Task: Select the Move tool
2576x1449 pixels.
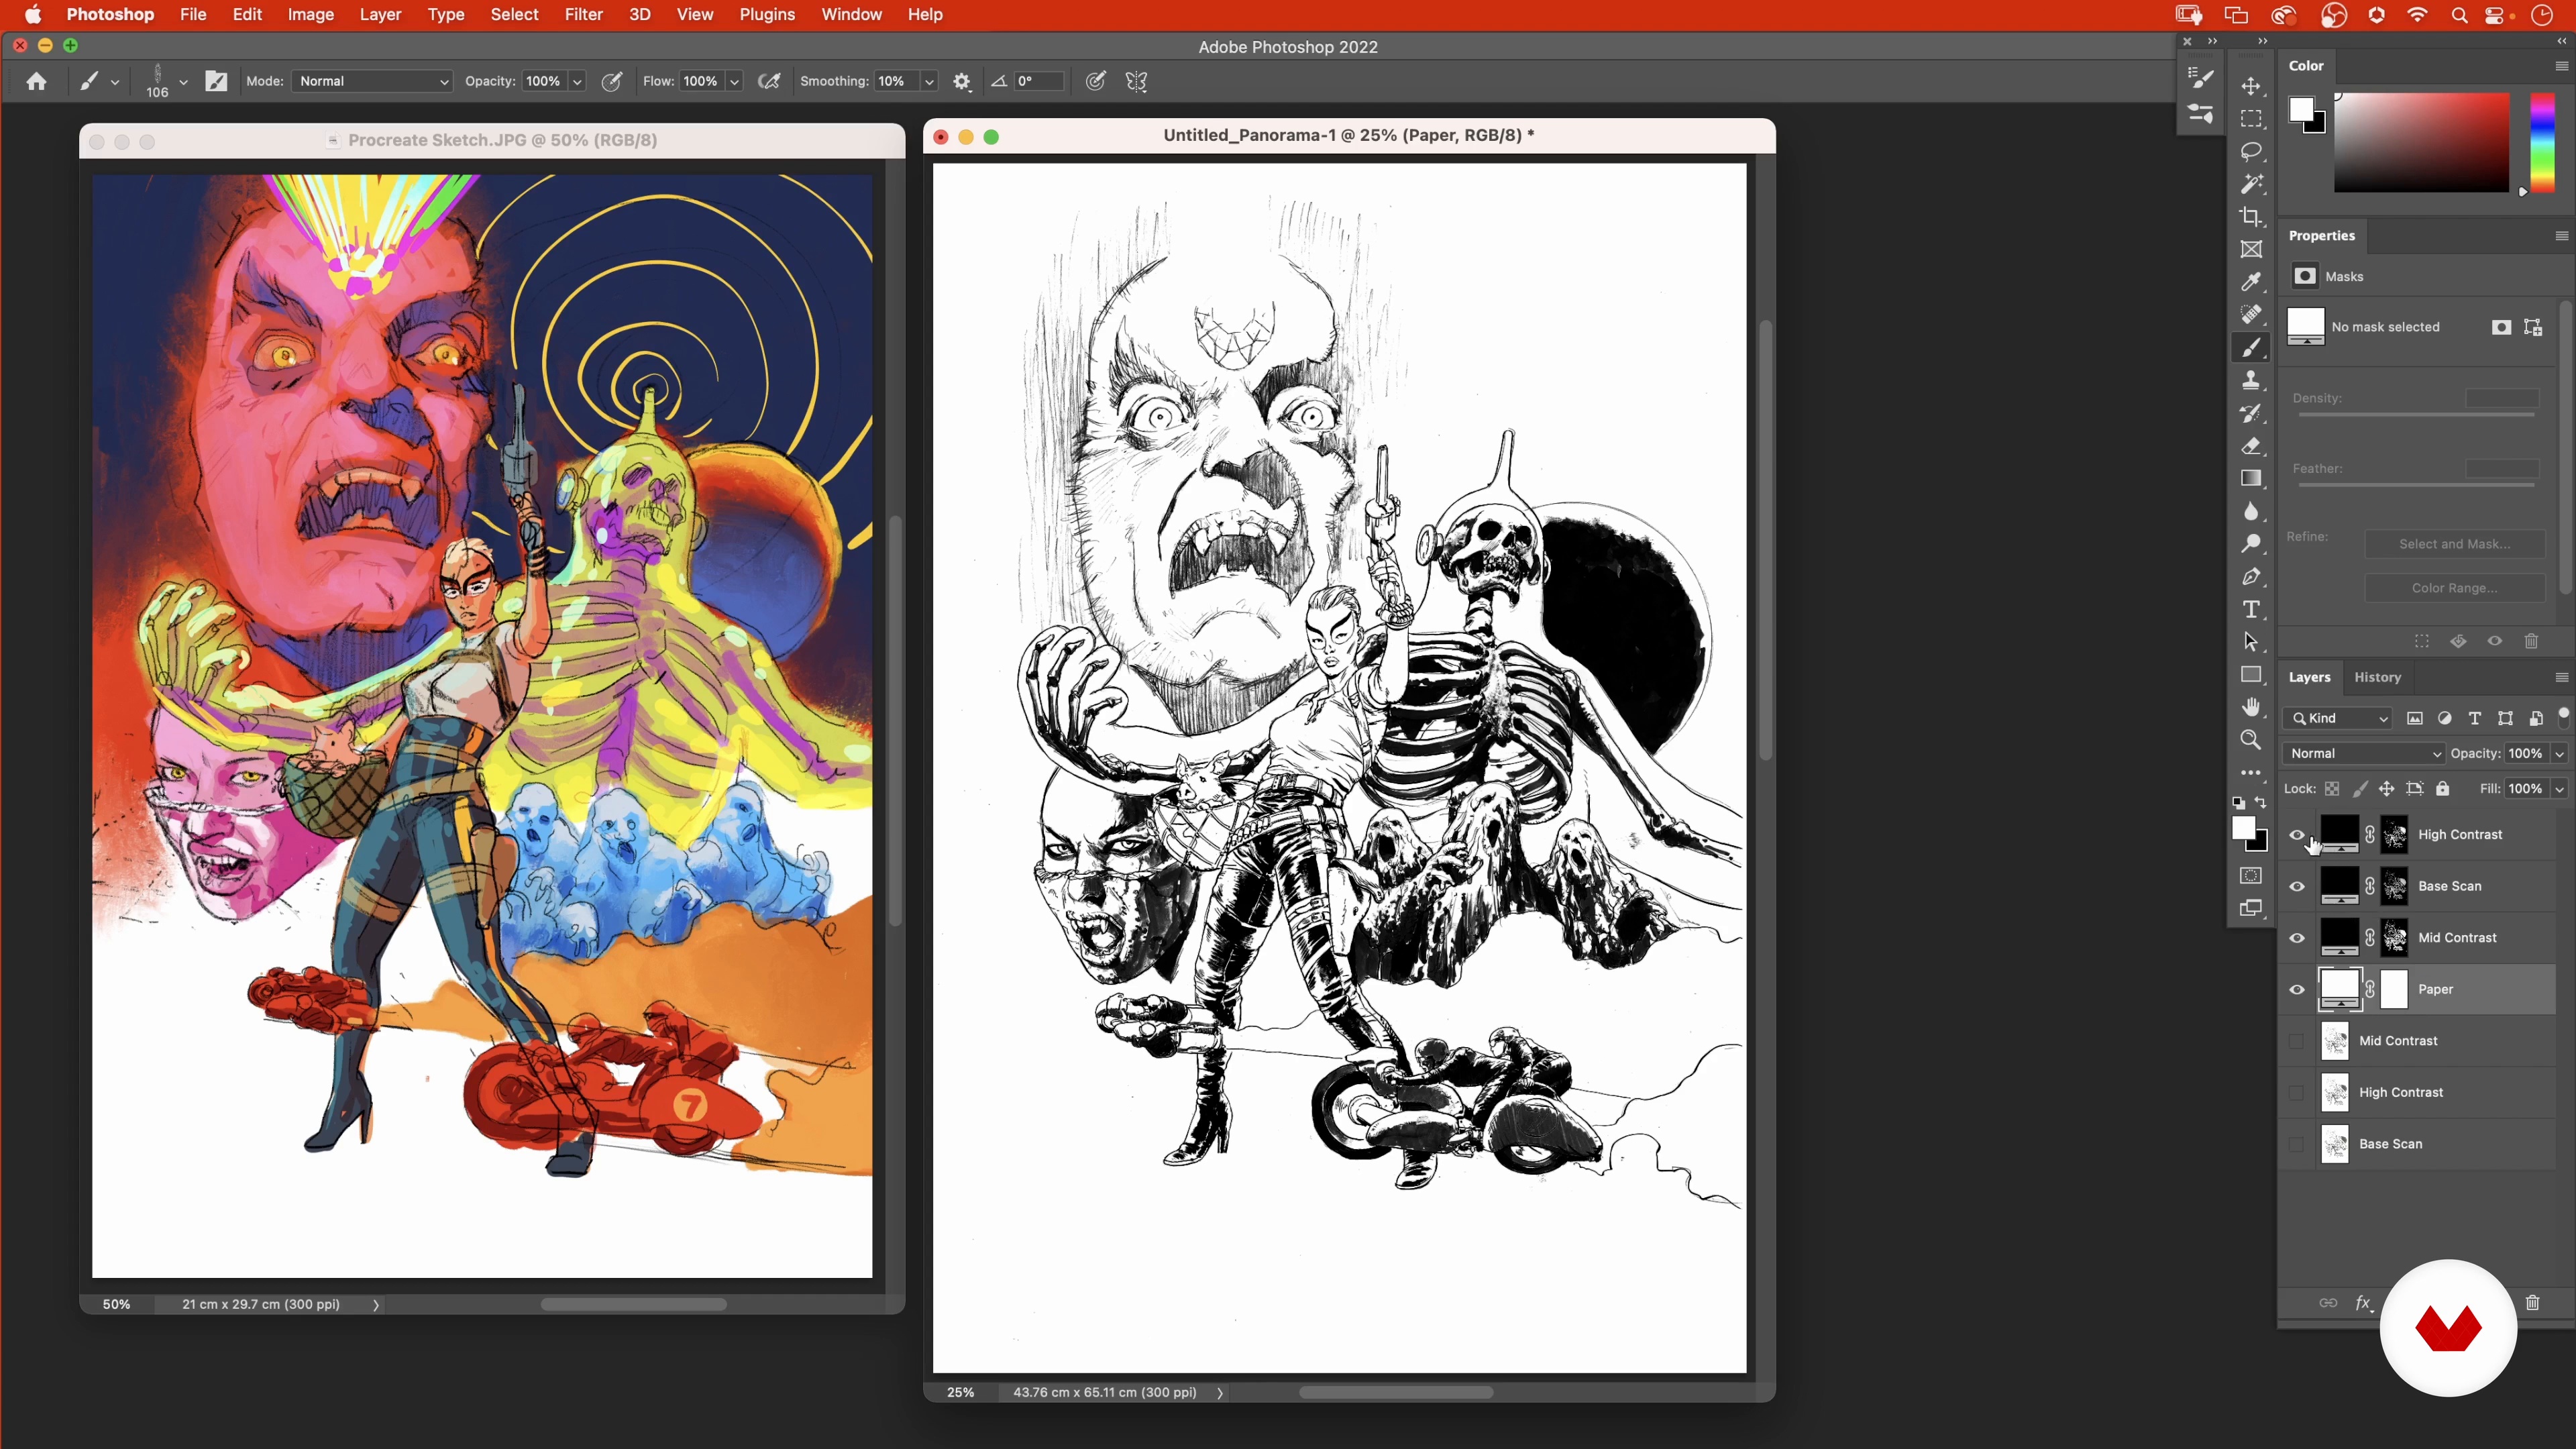Action: click(x=2251, y=86)
